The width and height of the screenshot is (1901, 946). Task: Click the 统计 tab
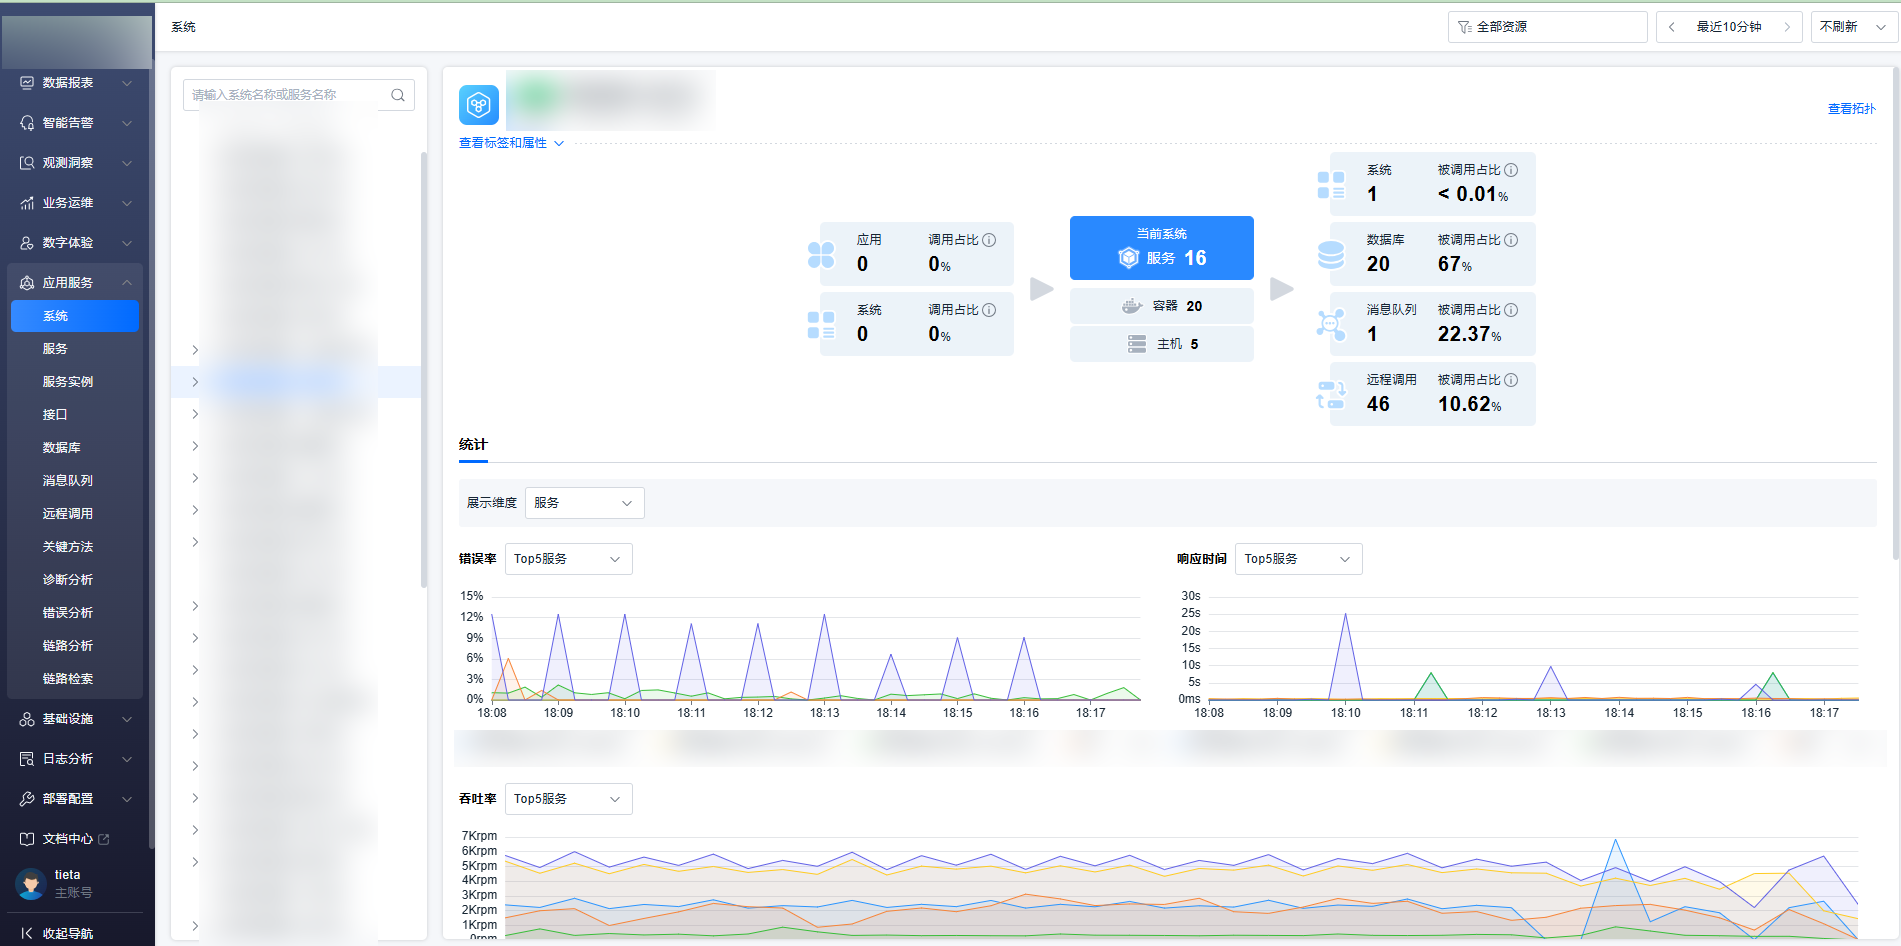473,445
